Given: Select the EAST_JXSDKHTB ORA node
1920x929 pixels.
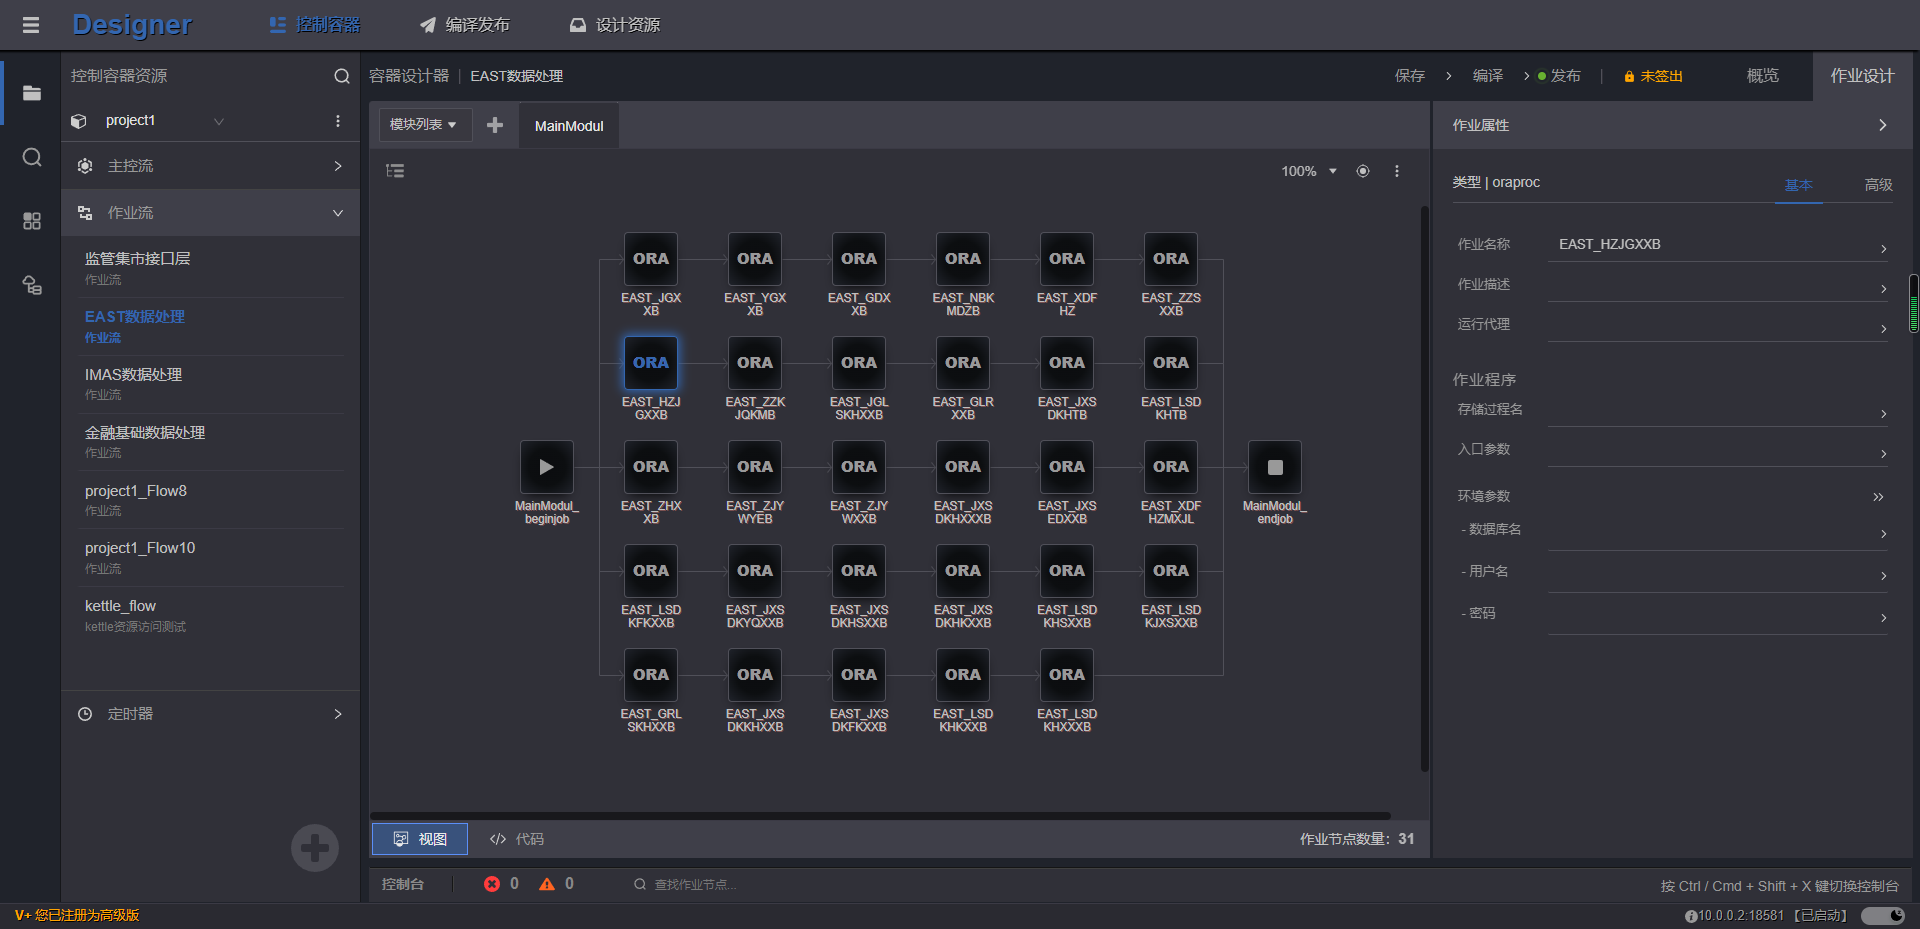Looking at the screenshot, I should [x=1067, y=363].
